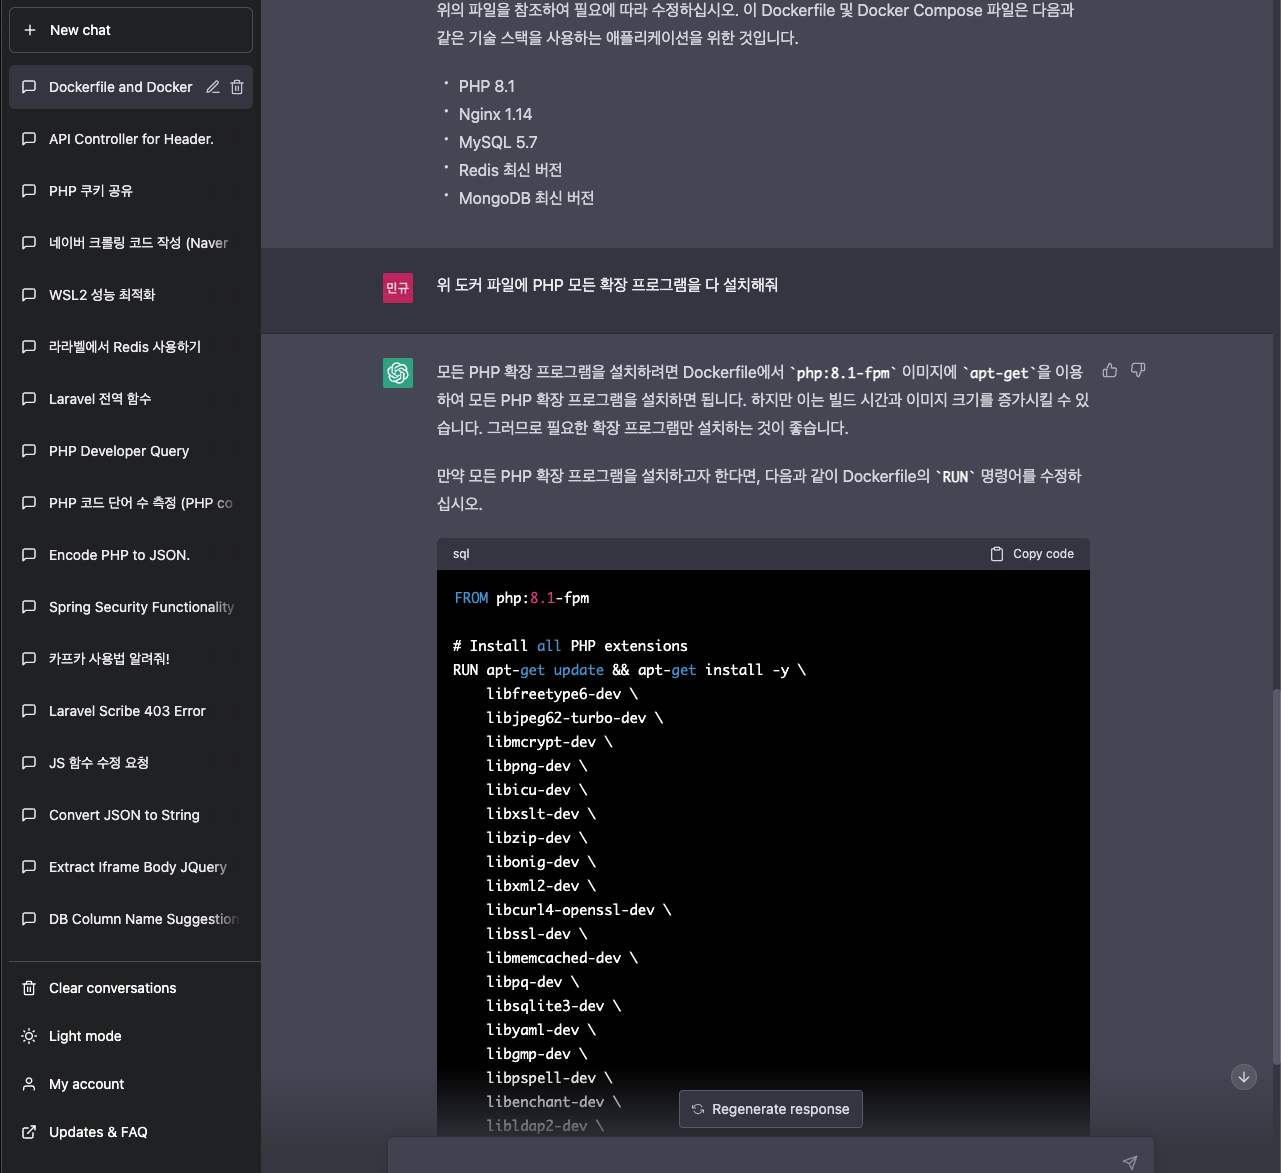Click the external link icon for Updates & FAQ
The width and height of the screenshot is (1281, 1173).
[29, 1132]
